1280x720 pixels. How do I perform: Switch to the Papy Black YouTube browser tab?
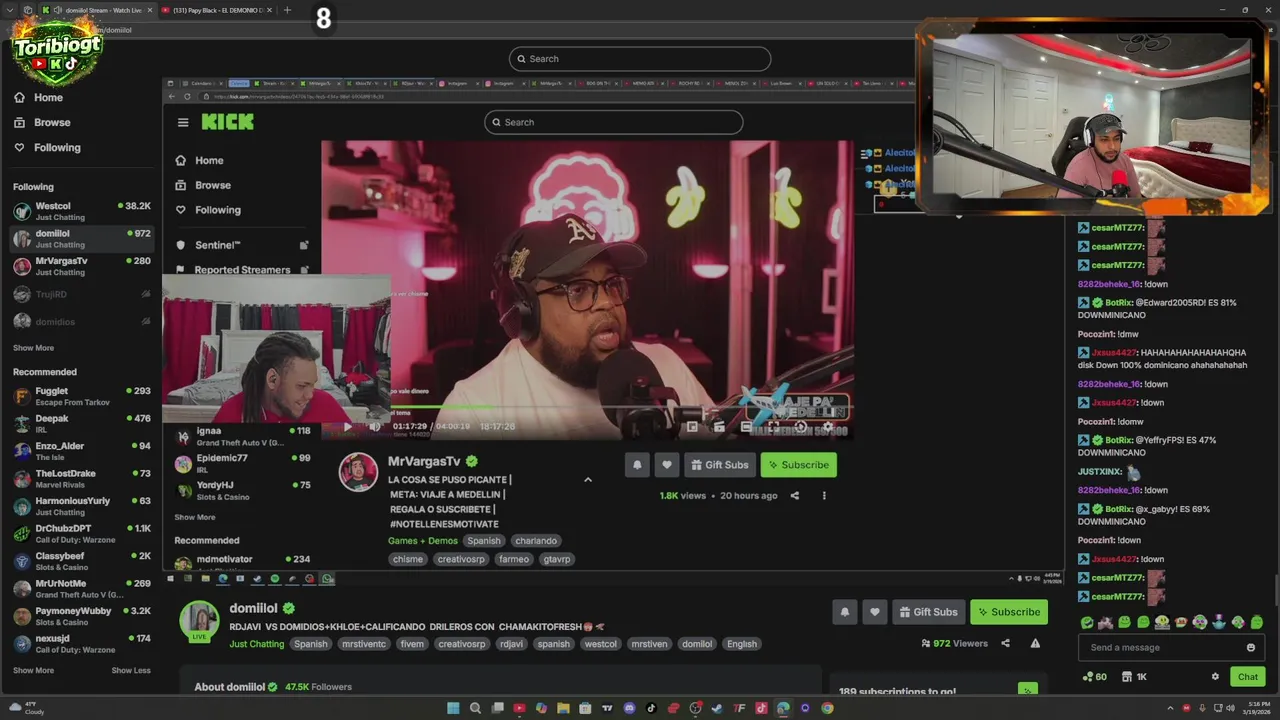pyautogui.click(x=217, y=10)
